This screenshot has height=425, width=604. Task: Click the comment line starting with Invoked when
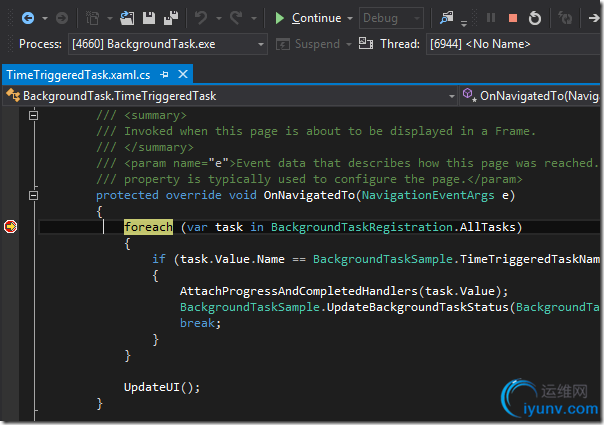pos(316,131)
